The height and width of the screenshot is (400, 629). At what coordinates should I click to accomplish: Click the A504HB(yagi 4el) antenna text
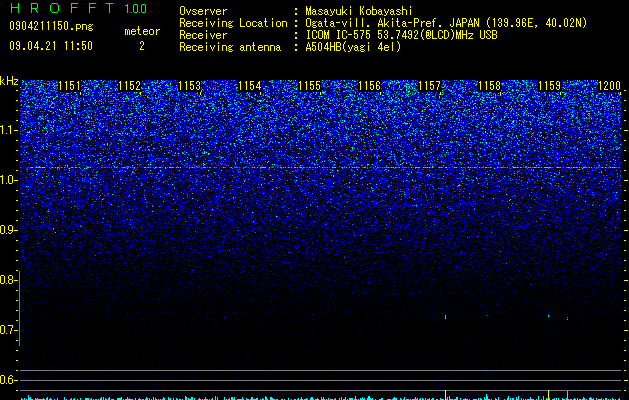(x=353, y=47)
